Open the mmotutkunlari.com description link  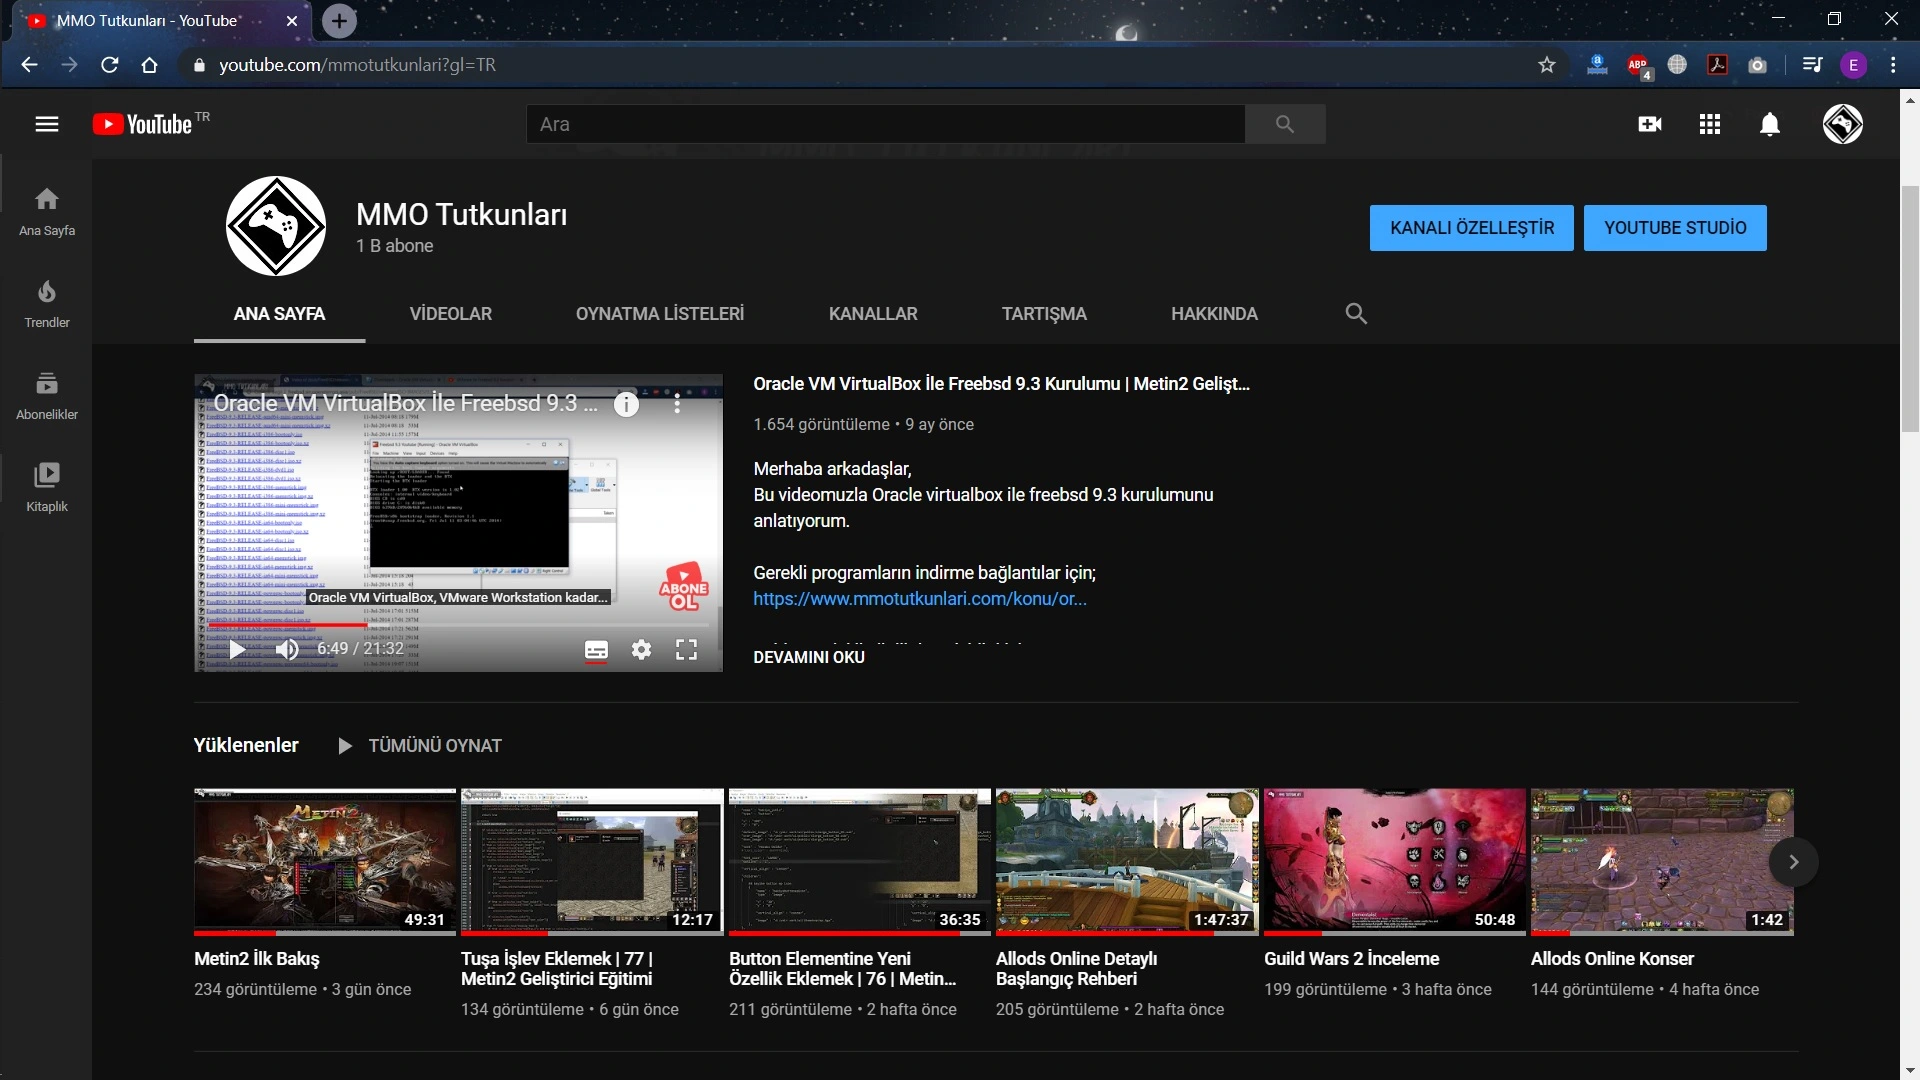920,599
